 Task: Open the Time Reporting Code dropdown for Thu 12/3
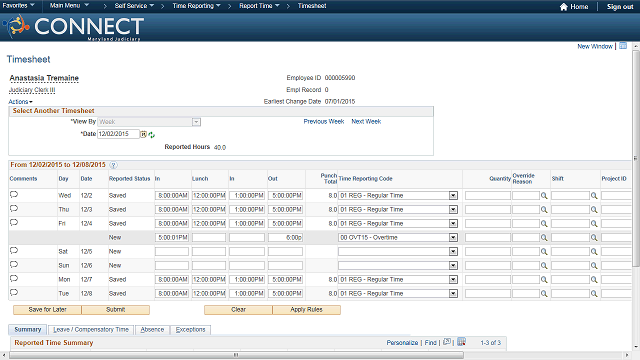pos(453,210)
